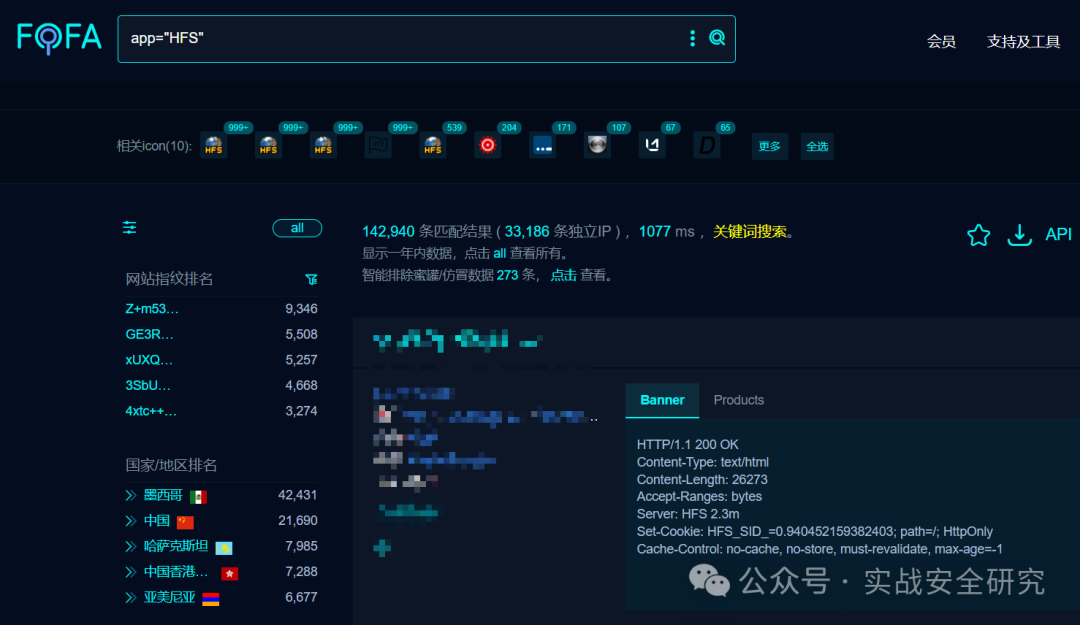Click the 全选 button
This screenshot has height=625, width=1080.
(x=817, y=146)
